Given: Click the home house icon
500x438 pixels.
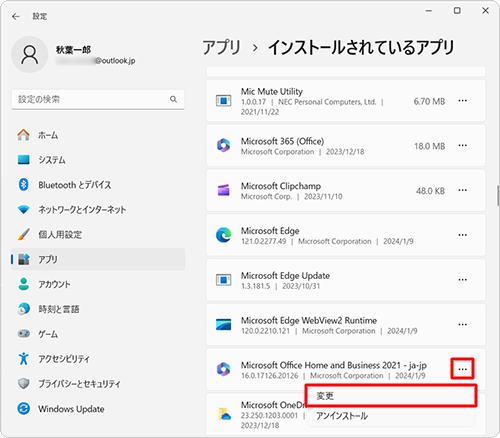Looking at the screenshot, I should click(x=23, y=135).
